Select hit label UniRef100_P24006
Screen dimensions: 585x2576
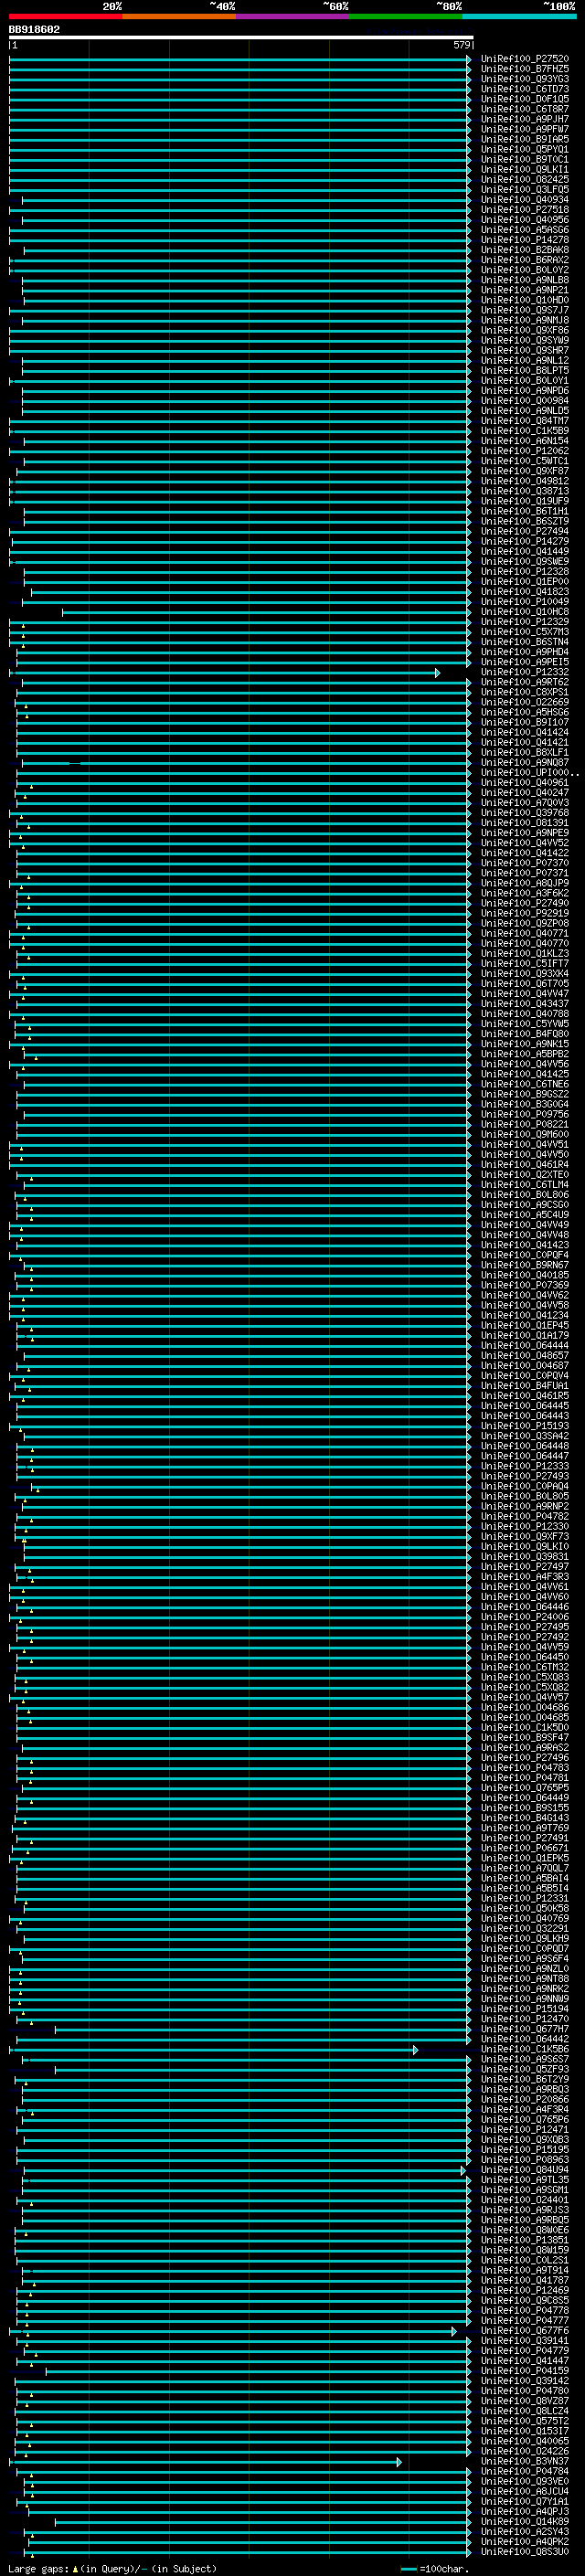click(525, 1617)
